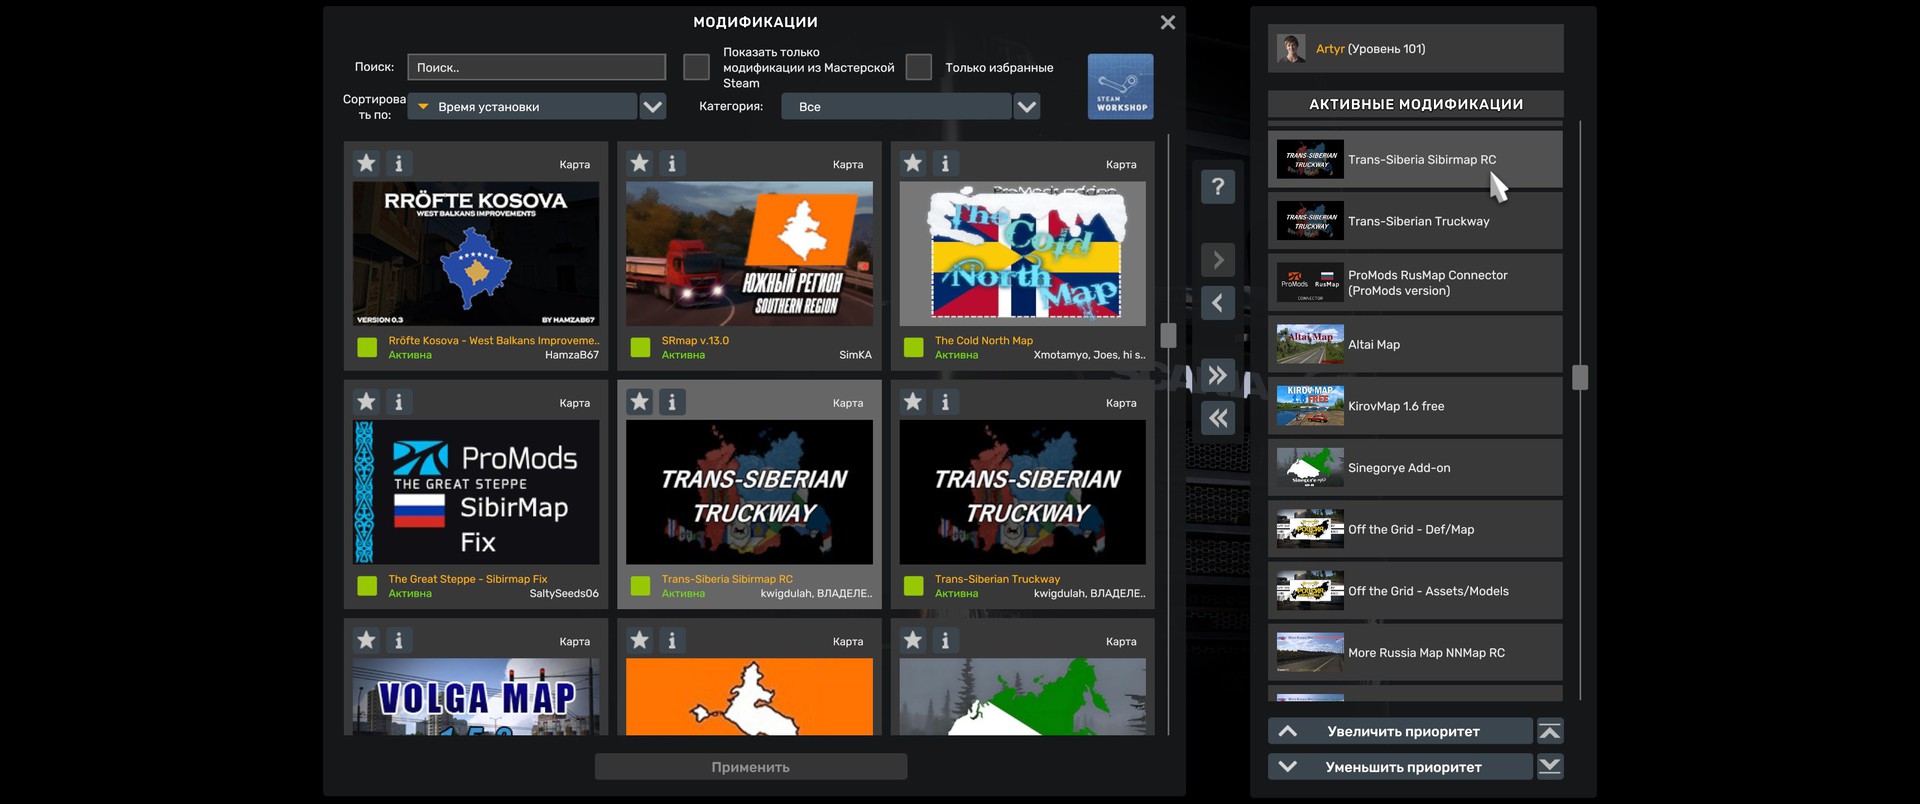Image resolution: width=1920 pixels, height=804 pixels.
Task: Enable show only Steam Workshop mods checkbox
Action: point(696,67)
